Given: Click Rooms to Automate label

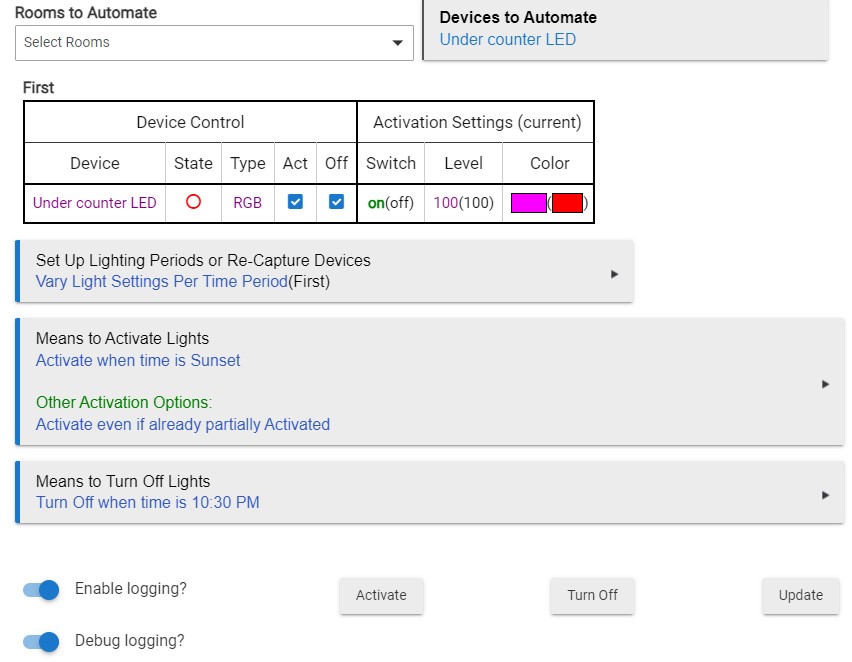Looking at the screenshot, I should pos(86,13).
